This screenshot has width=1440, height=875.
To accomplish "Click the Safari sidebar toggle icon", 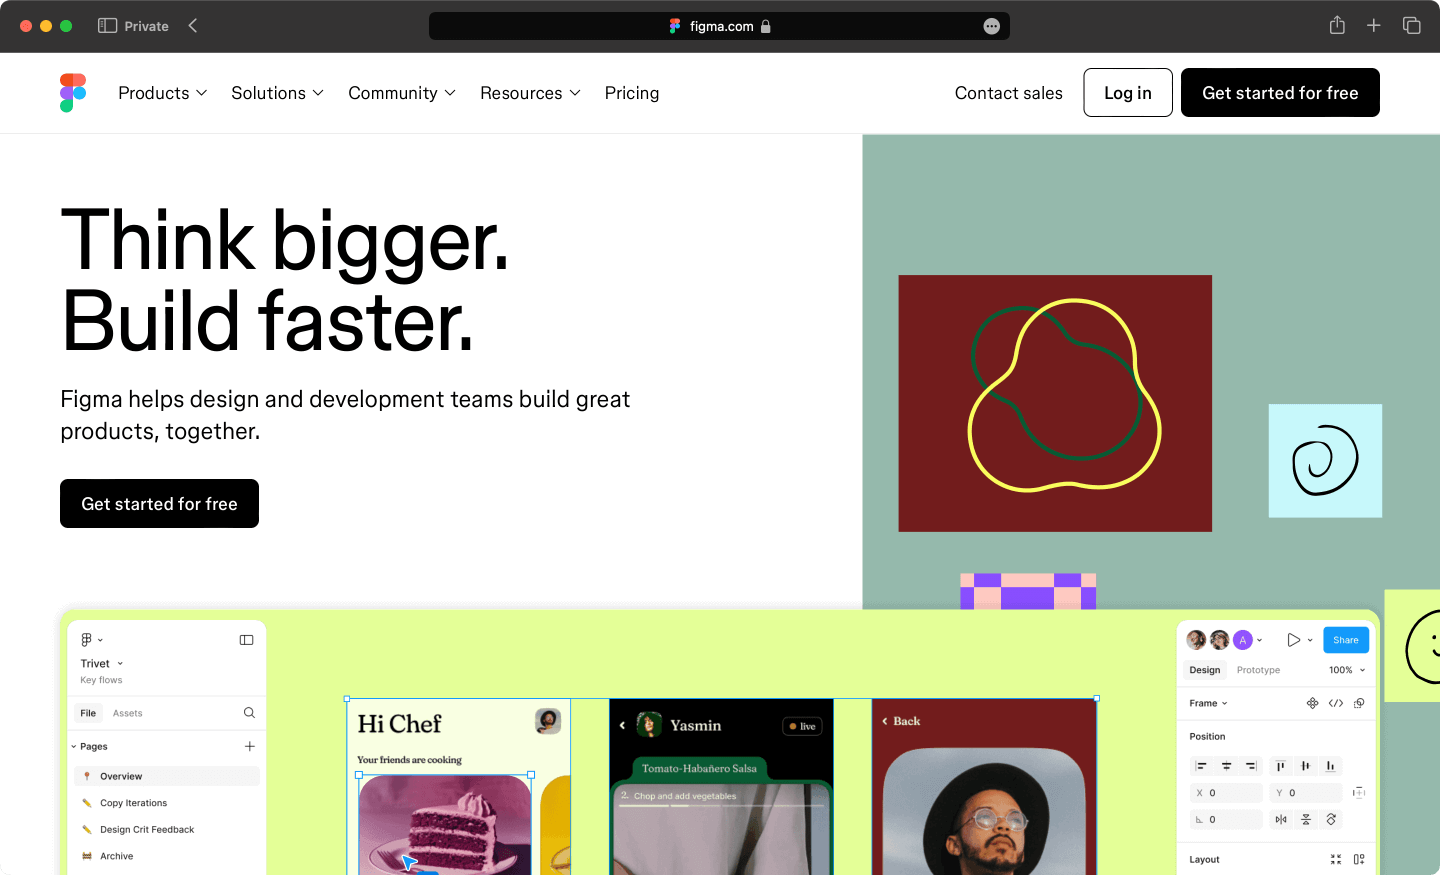I will coord(107,26).
